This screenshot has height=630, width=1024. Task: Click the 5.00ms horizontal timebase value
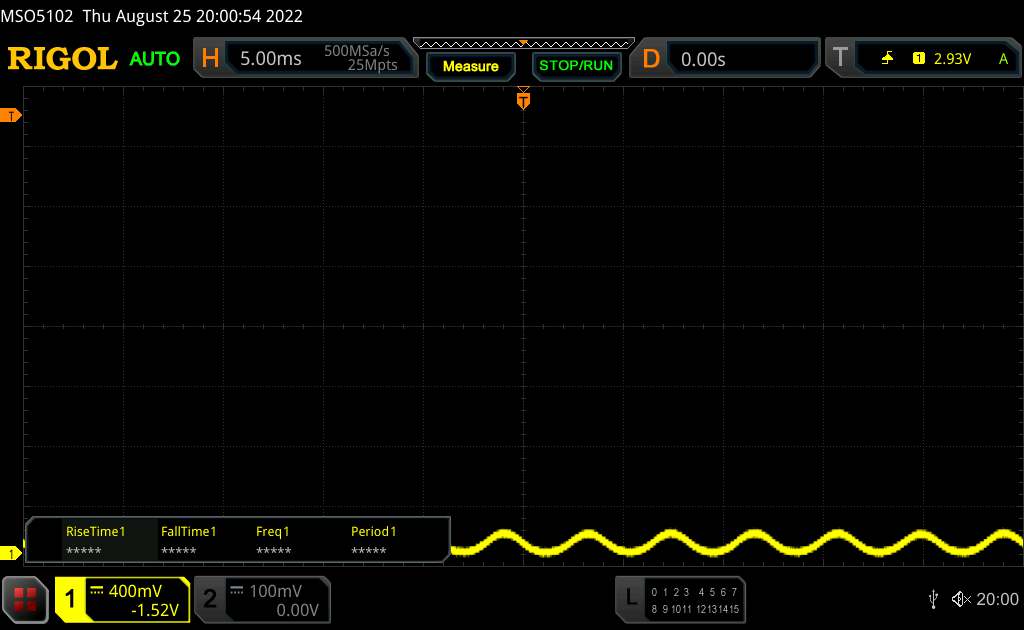[270, 59]
